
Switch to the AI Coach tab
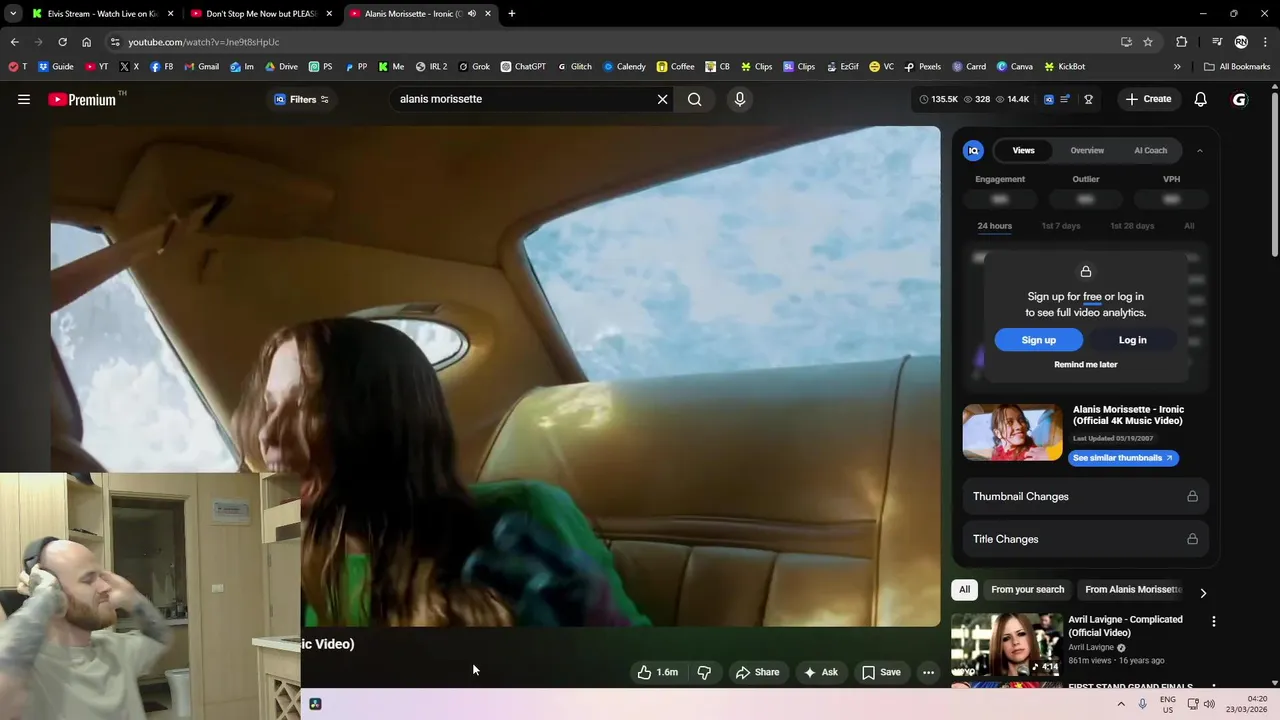pos(1150,150)
